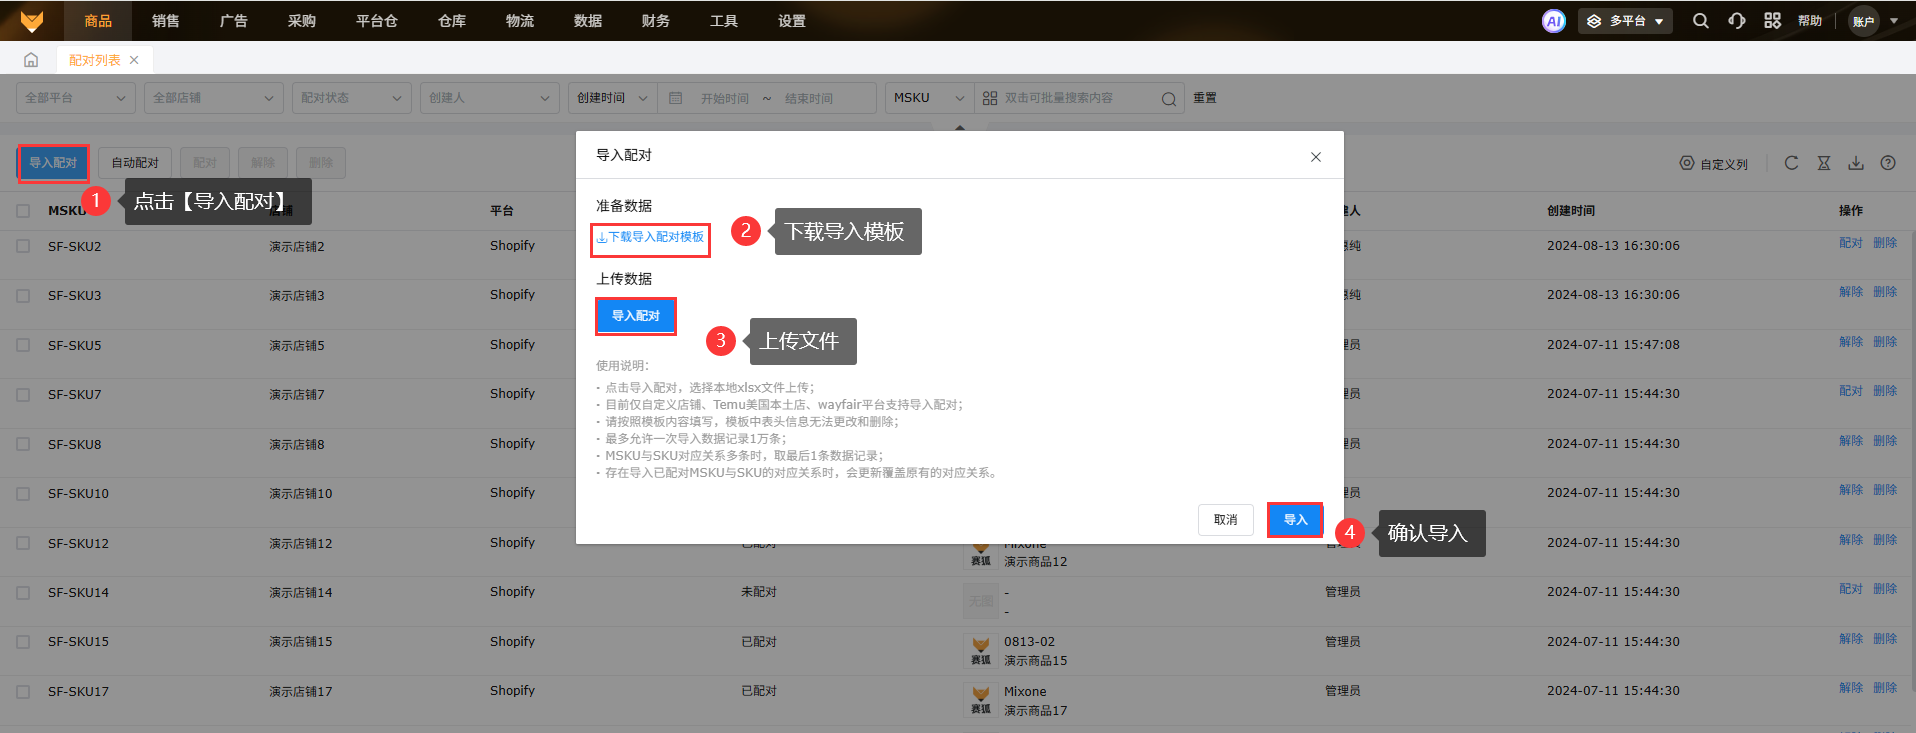
Task: Click the batch search grid icon
Action: 990,98
